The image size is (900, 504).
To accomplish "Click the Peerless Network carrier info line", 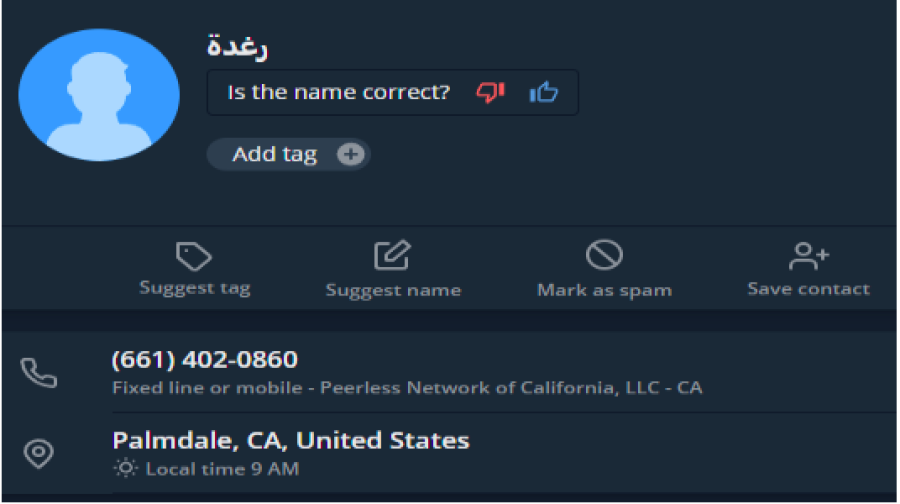I will pos(407,387).
